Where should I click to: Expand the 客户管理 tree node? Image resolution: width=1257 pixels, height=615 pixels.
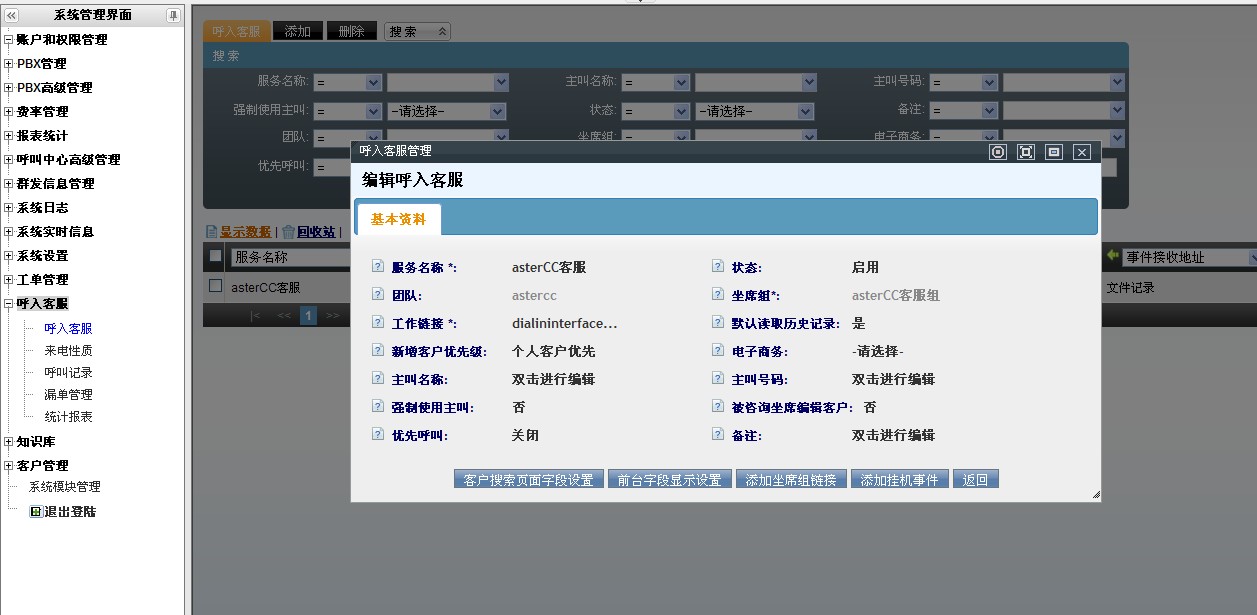9,466
